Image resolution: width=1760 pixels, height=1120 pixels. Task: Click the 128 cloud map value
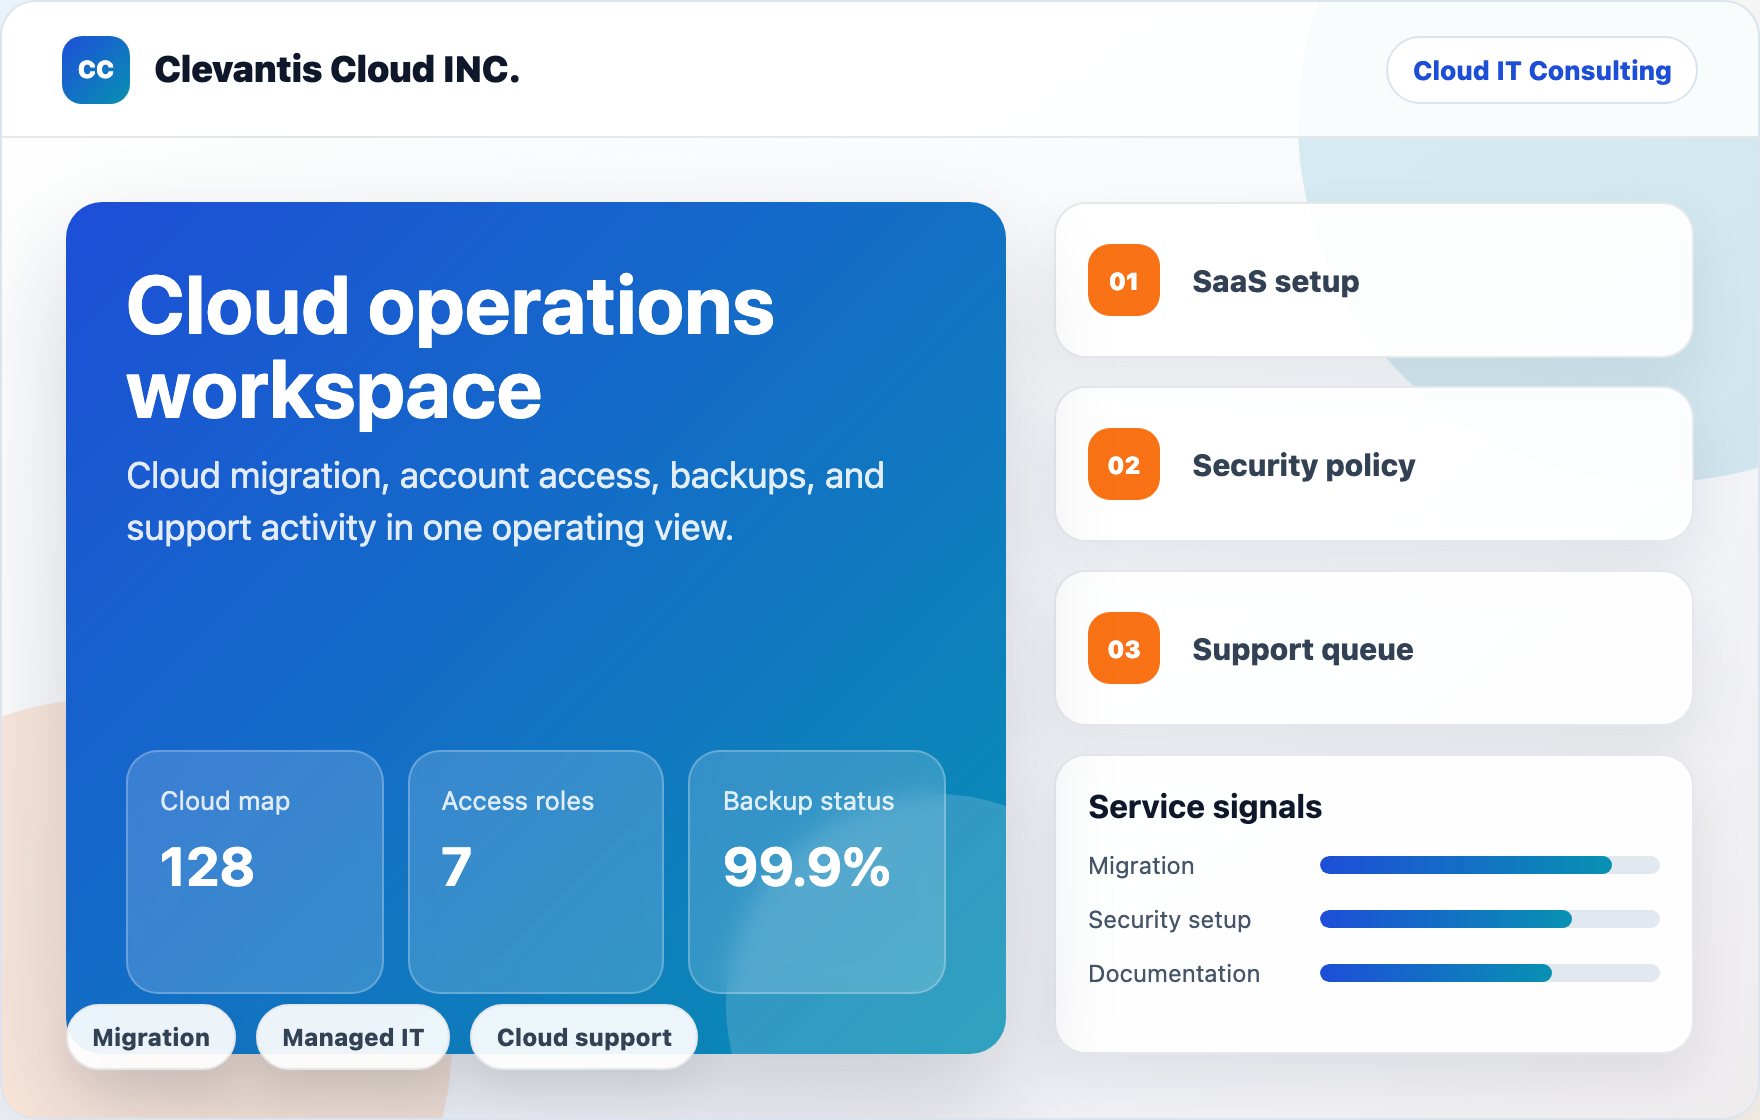pos(207,867)
